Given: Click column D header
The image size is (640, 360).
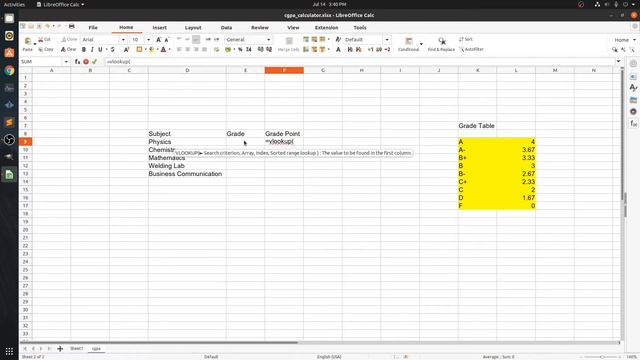Looking at the screenshot, I should click(x=187, y=70).
